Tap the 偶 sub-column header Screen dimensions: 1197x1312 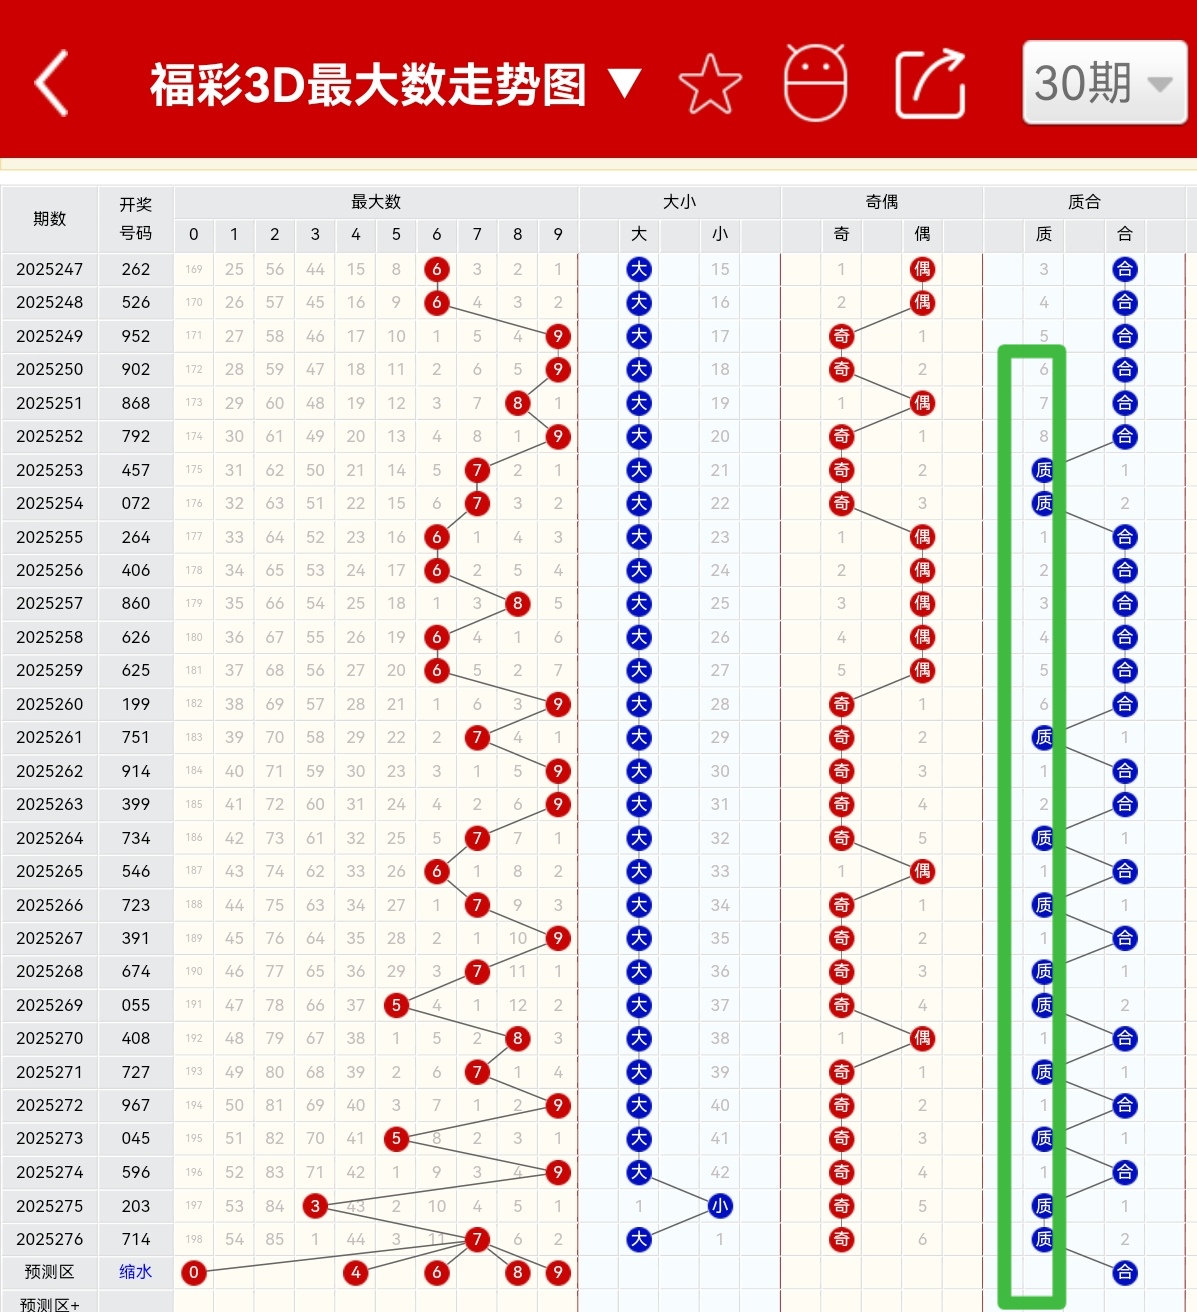point(922,234)
